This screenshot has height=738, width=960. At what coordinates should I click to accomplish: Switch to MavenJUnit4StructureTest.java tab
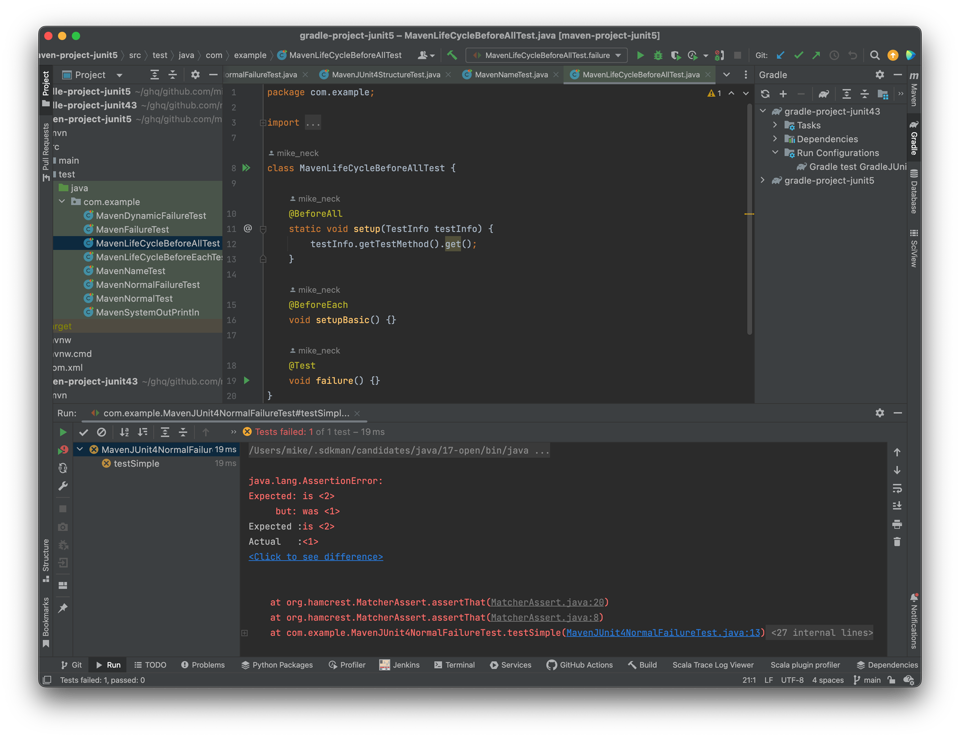385,75
